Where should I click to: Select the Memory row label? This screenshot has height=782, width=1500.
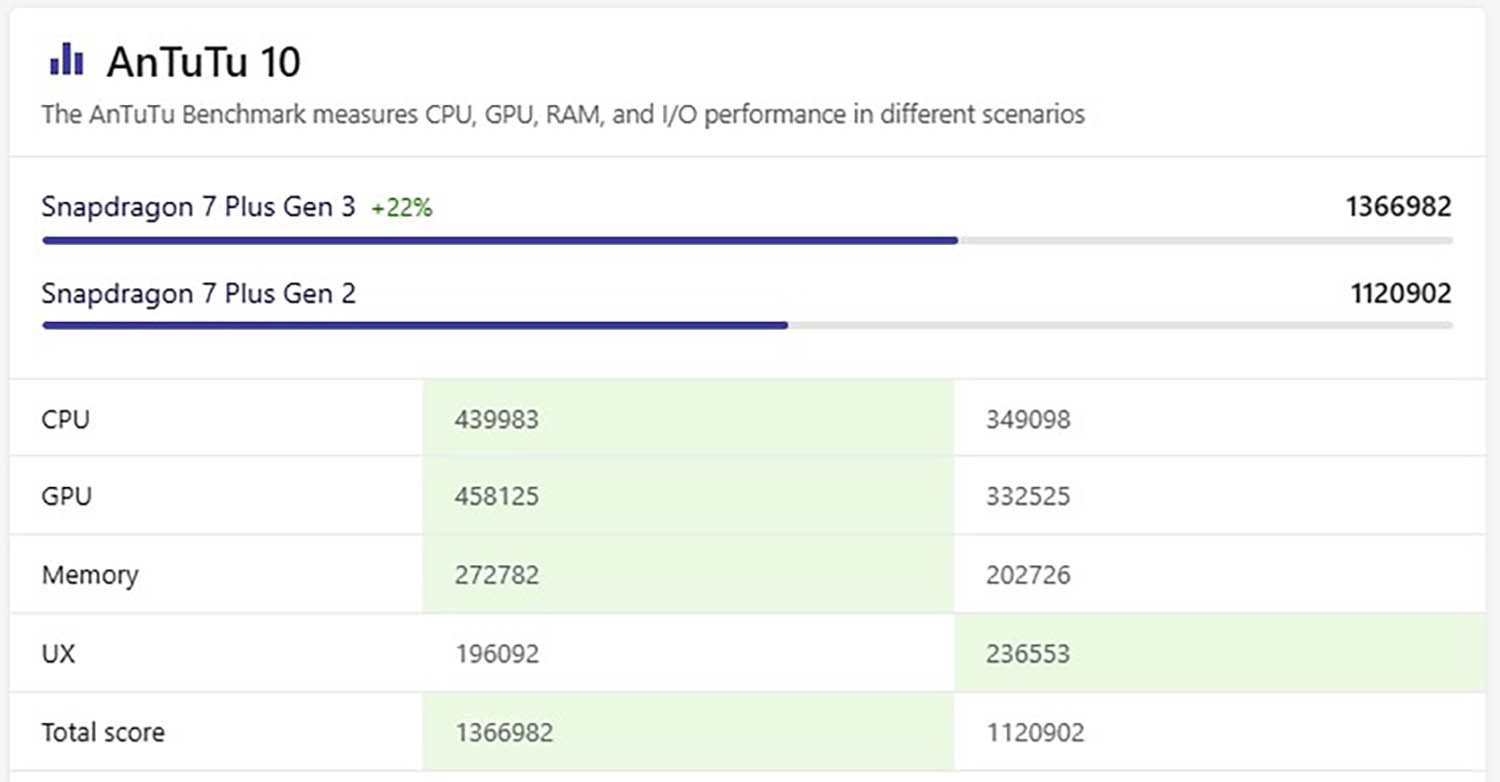(x=90, y=575)
